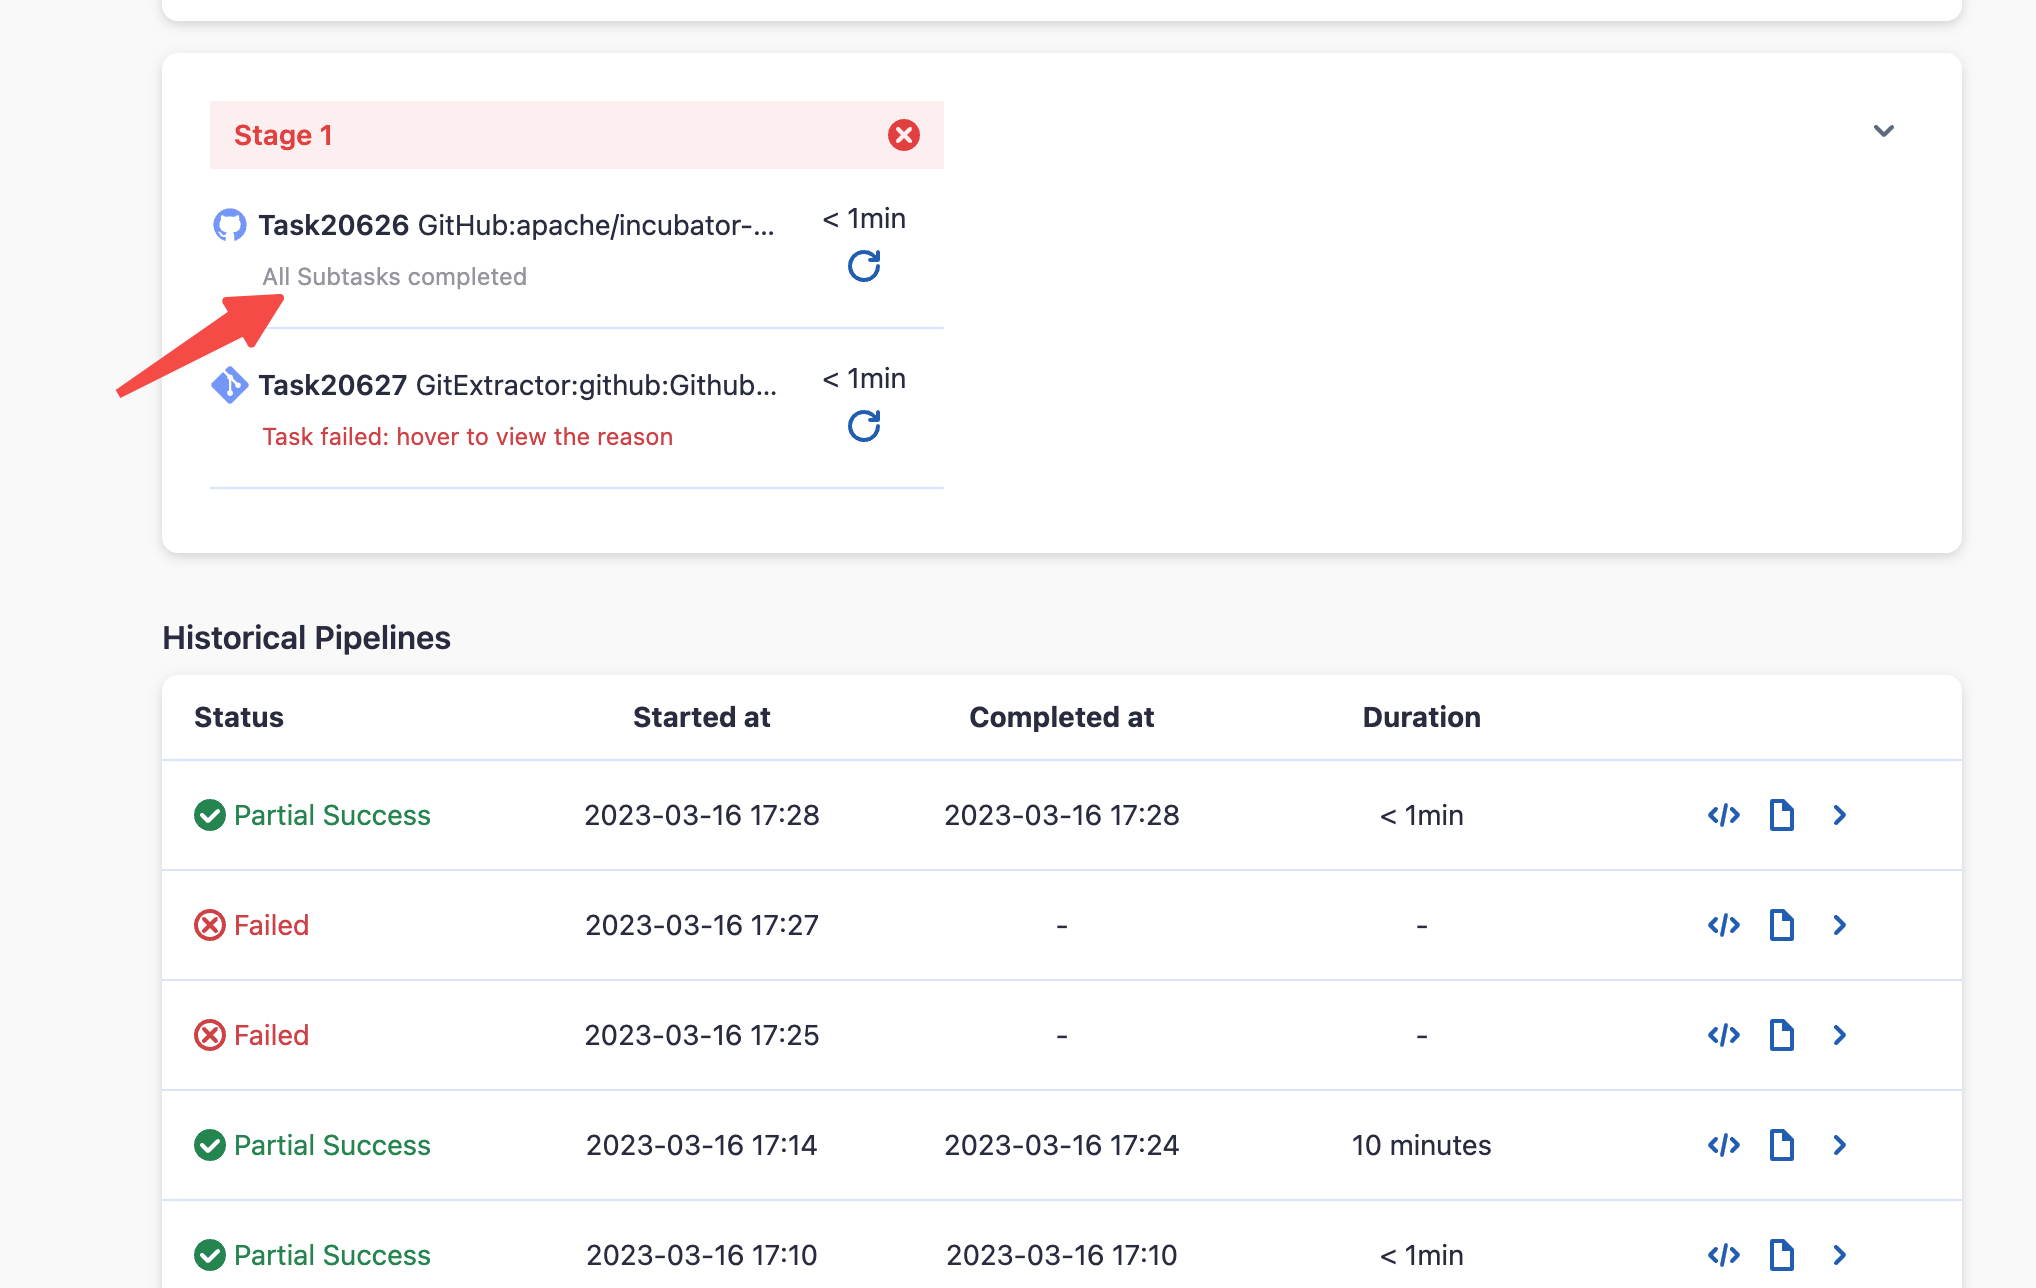Click the red failed icon on Stage 1
This screenshot has width=2036, height=1288.
(x=904, y=135)
